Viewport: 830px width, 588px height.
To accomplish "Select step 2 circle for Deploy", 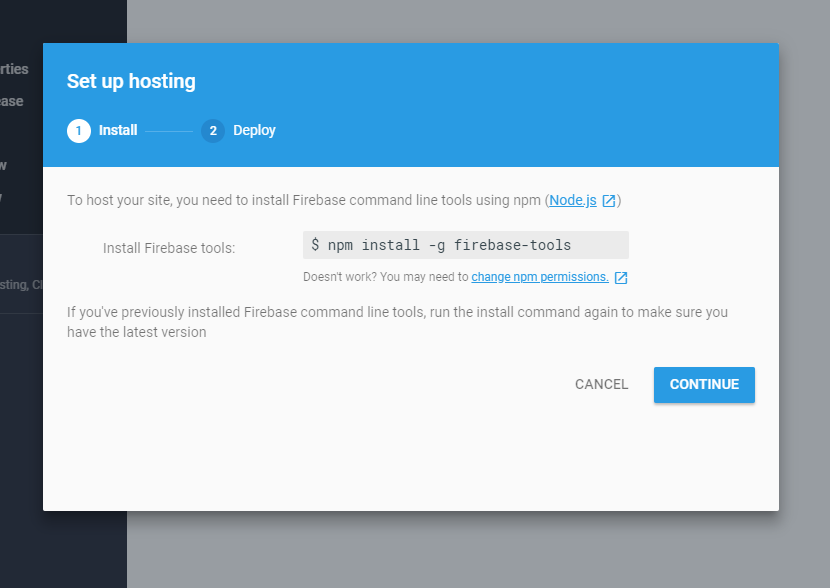I will (213, 131).
